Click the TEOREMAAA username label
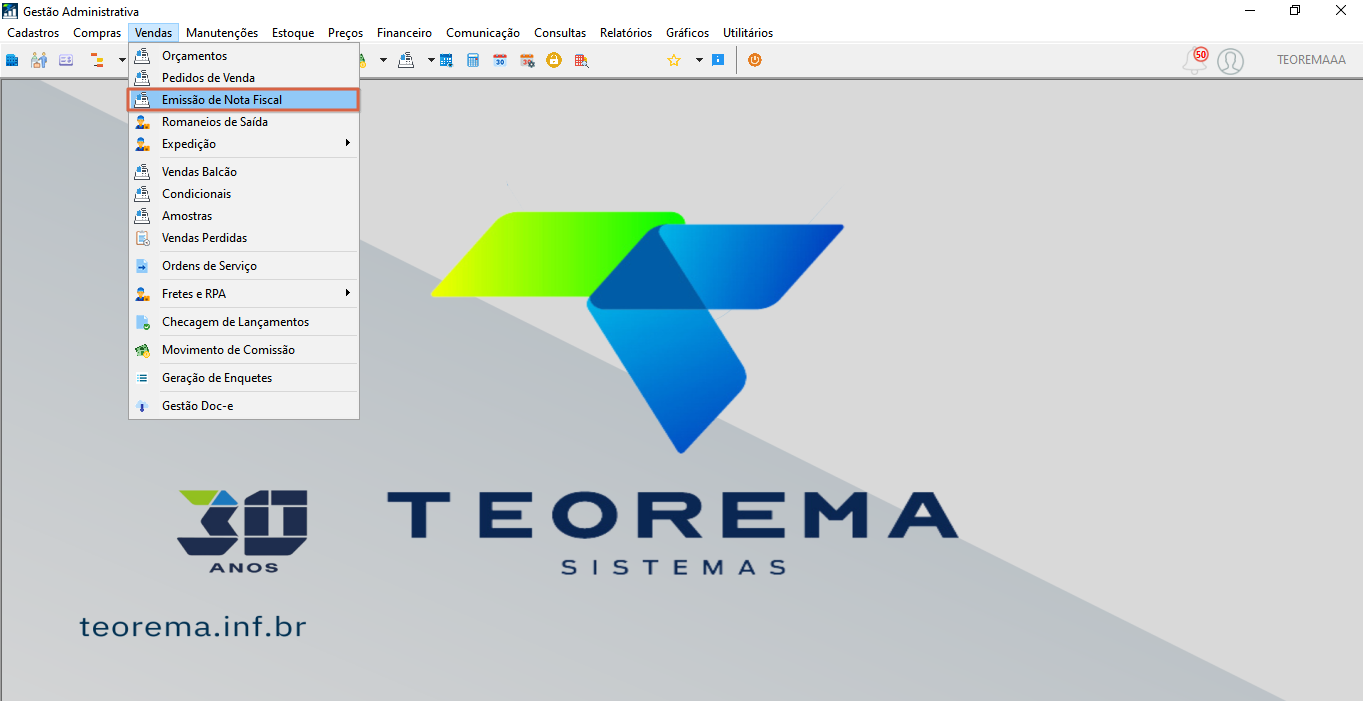Screen dimensions: 1363x701 1311,60
